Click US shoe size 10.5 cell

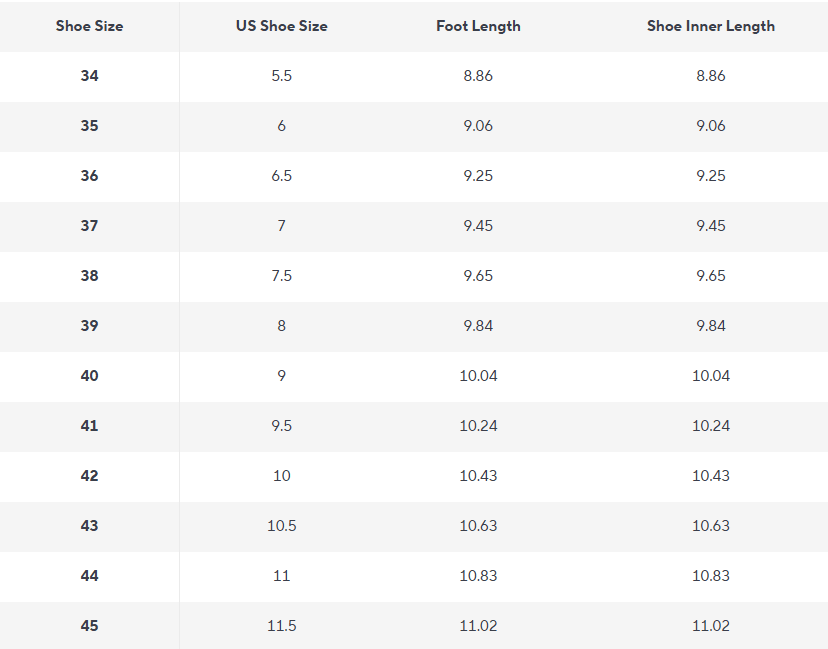[281, 525]
